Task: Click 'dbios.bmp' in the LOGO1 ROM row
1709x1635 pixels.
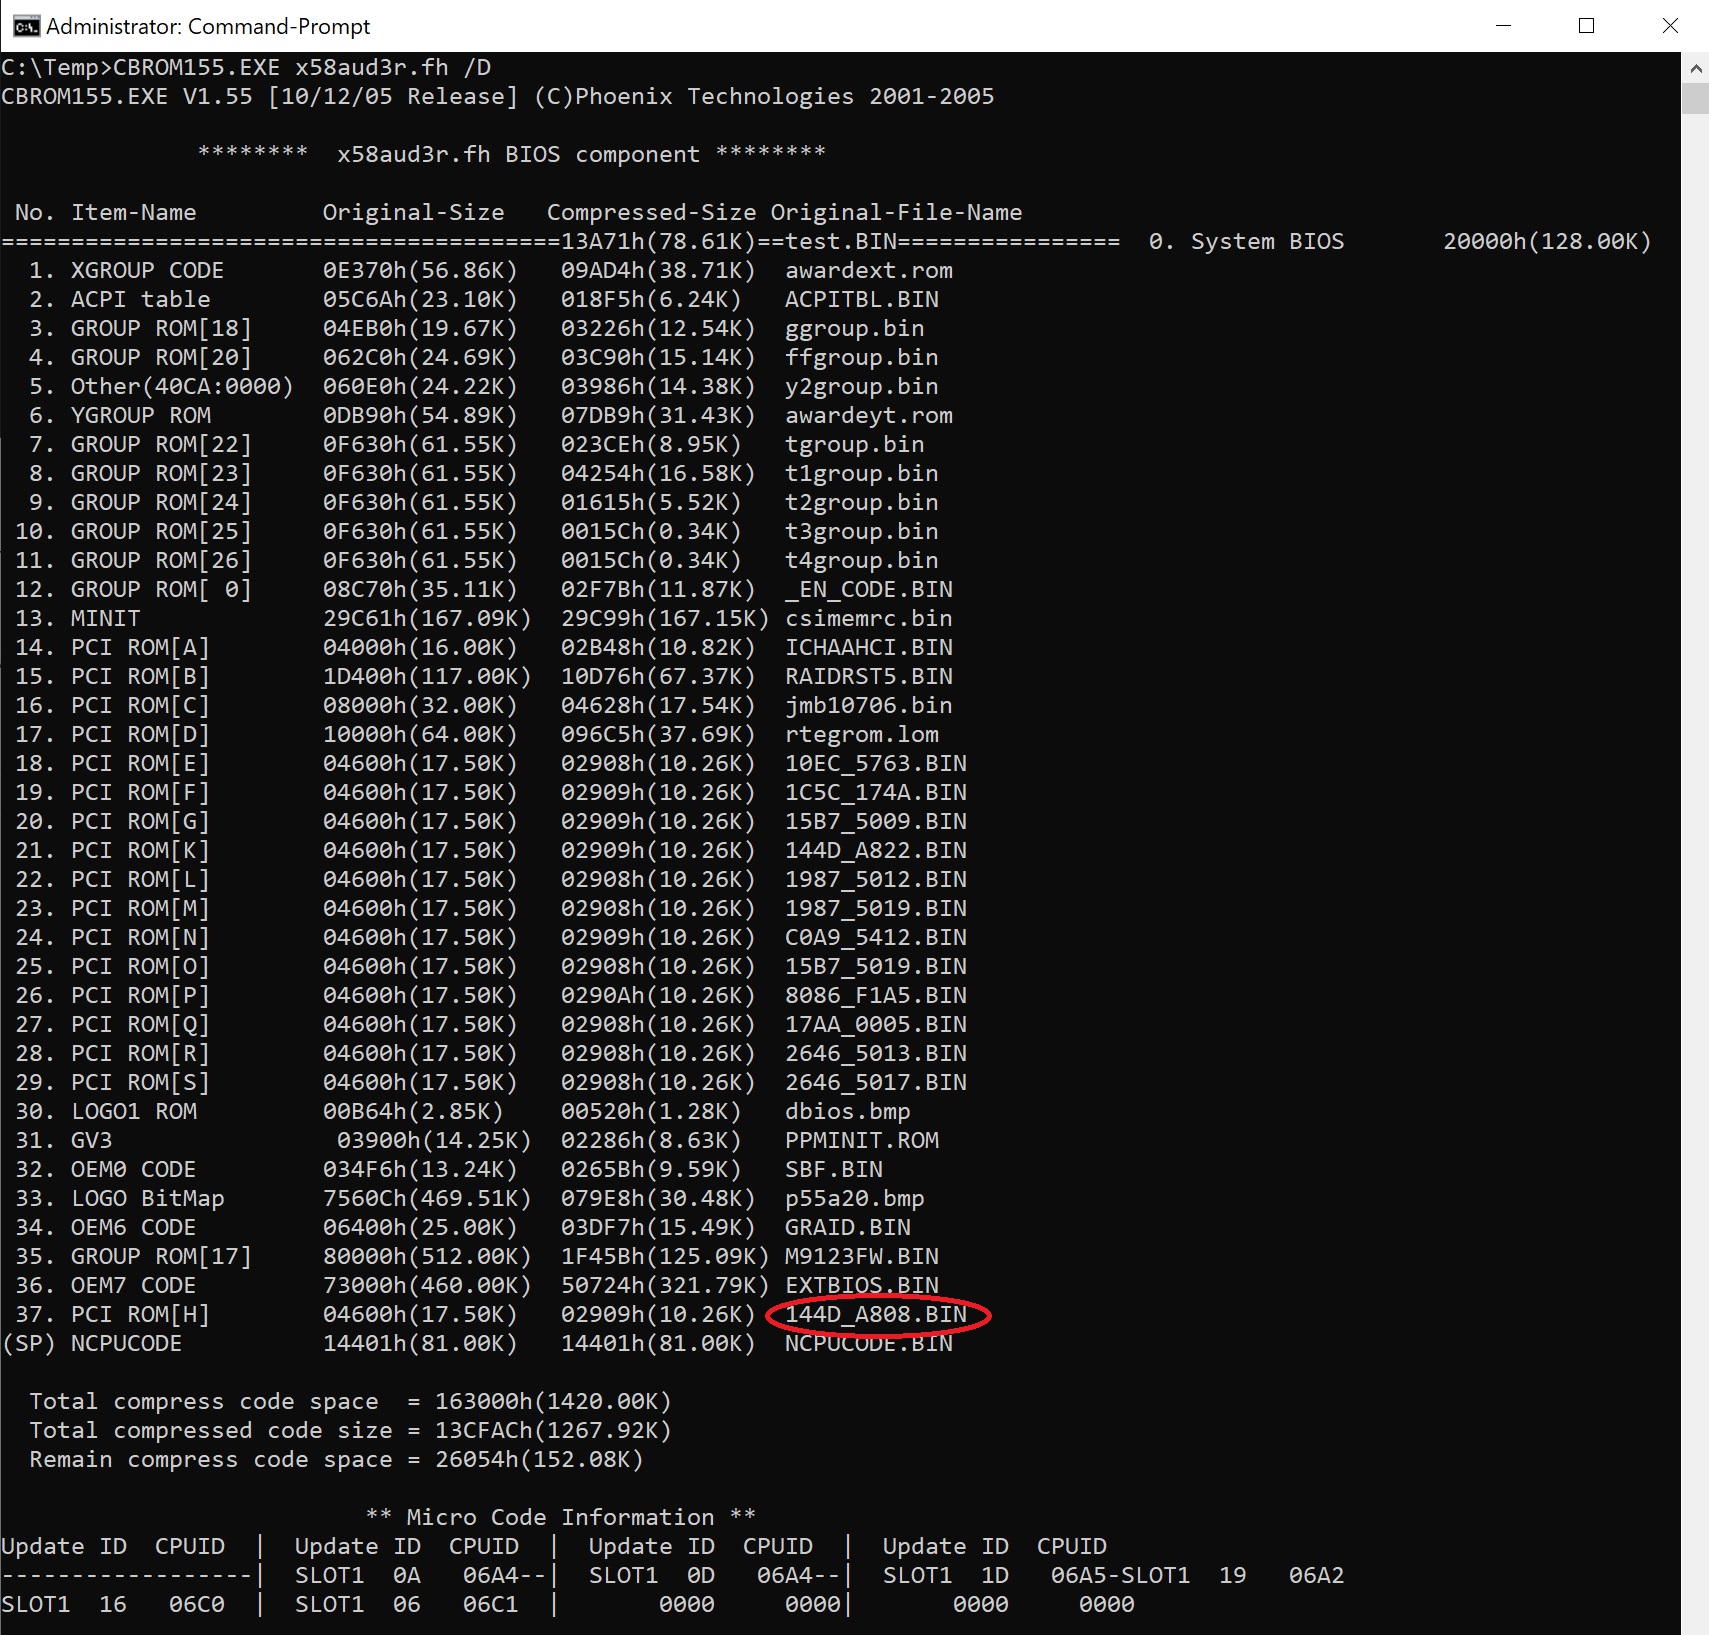Action: point(848,1111)
